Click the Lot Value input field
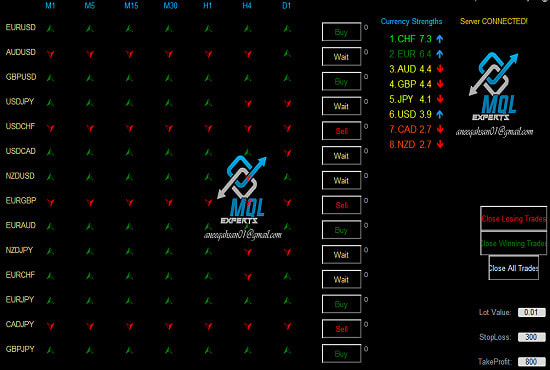 [x=531, y=312]
